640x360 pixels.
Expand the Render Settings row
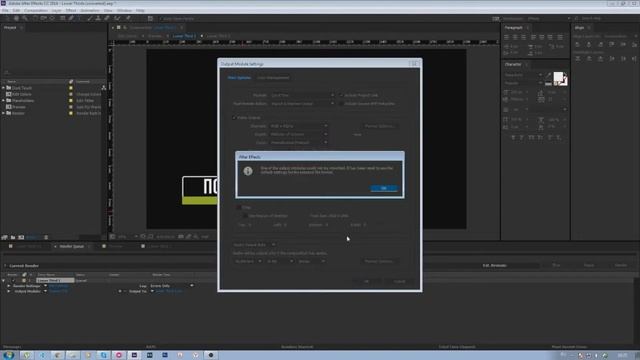click(9, 286)
